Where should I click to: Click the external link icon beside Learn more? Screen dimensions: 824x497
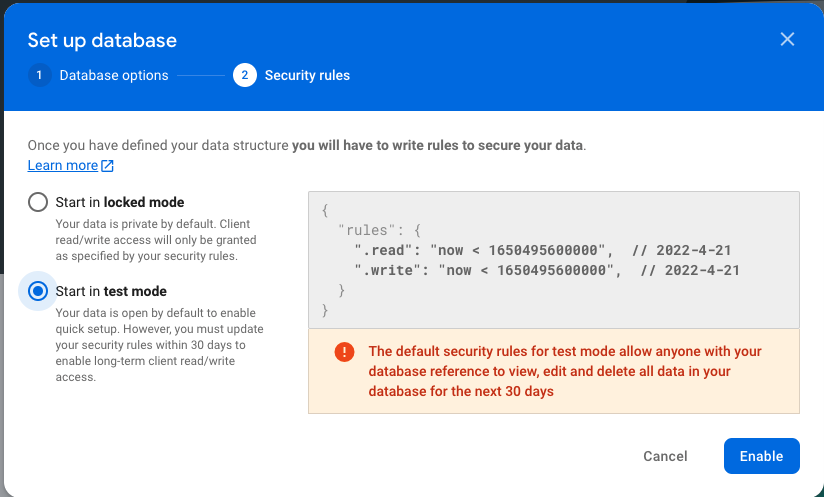pos(107,166)
